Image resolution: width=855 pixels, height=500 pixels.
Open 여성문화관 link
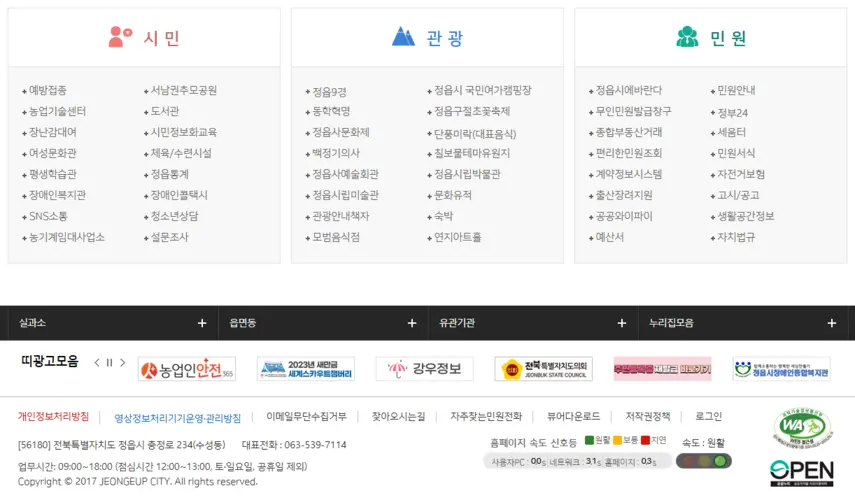52,153
